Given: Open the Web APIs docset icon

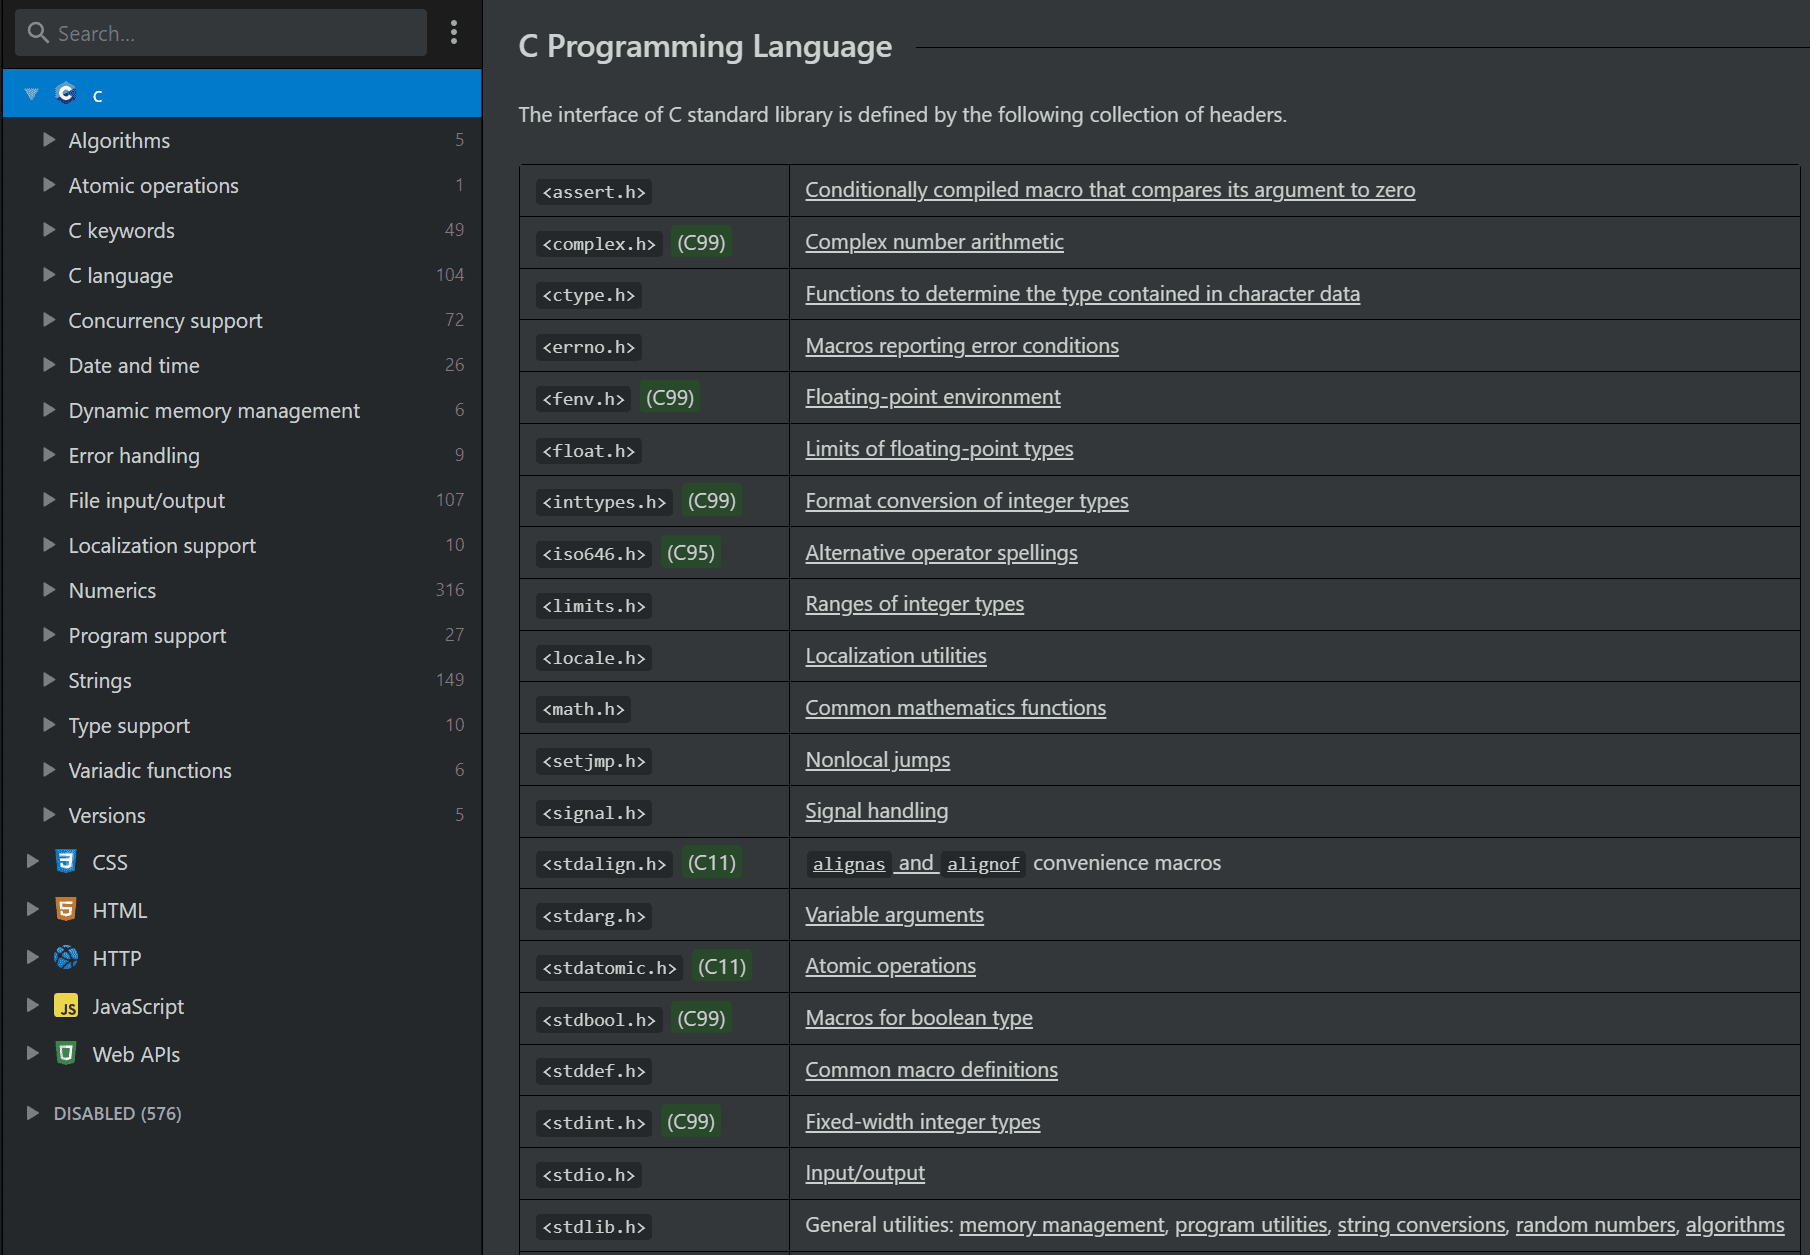Looking at the screenshot, I should coord(65,1053).
